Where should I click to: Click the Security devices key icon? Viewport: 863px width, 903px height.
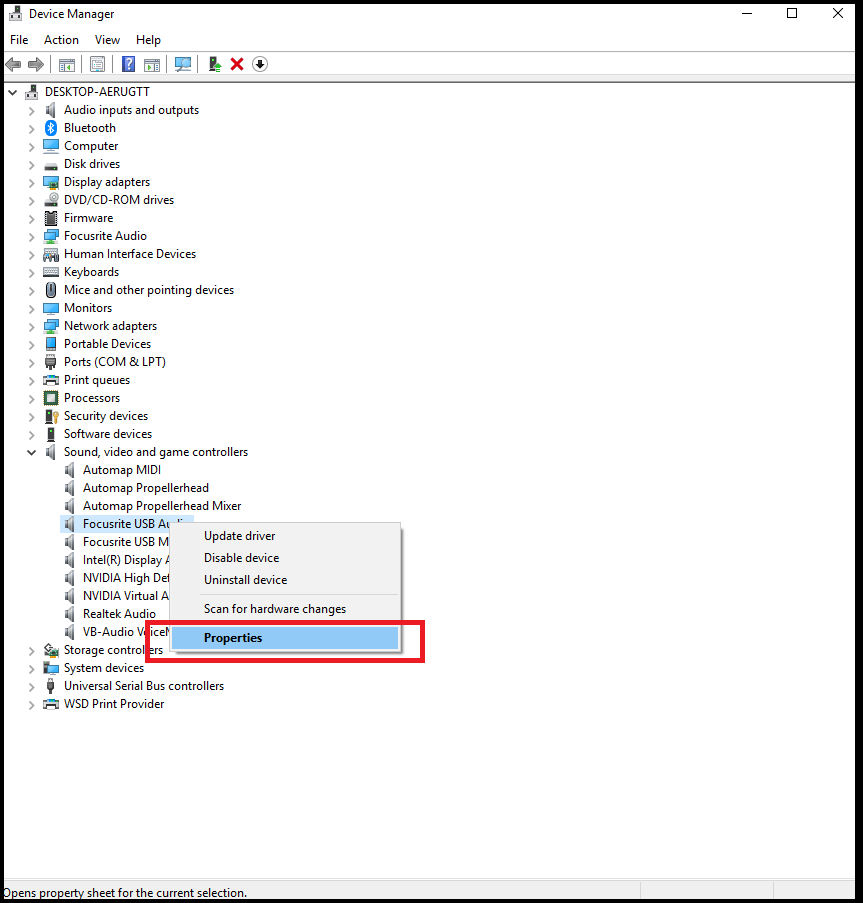51,416
